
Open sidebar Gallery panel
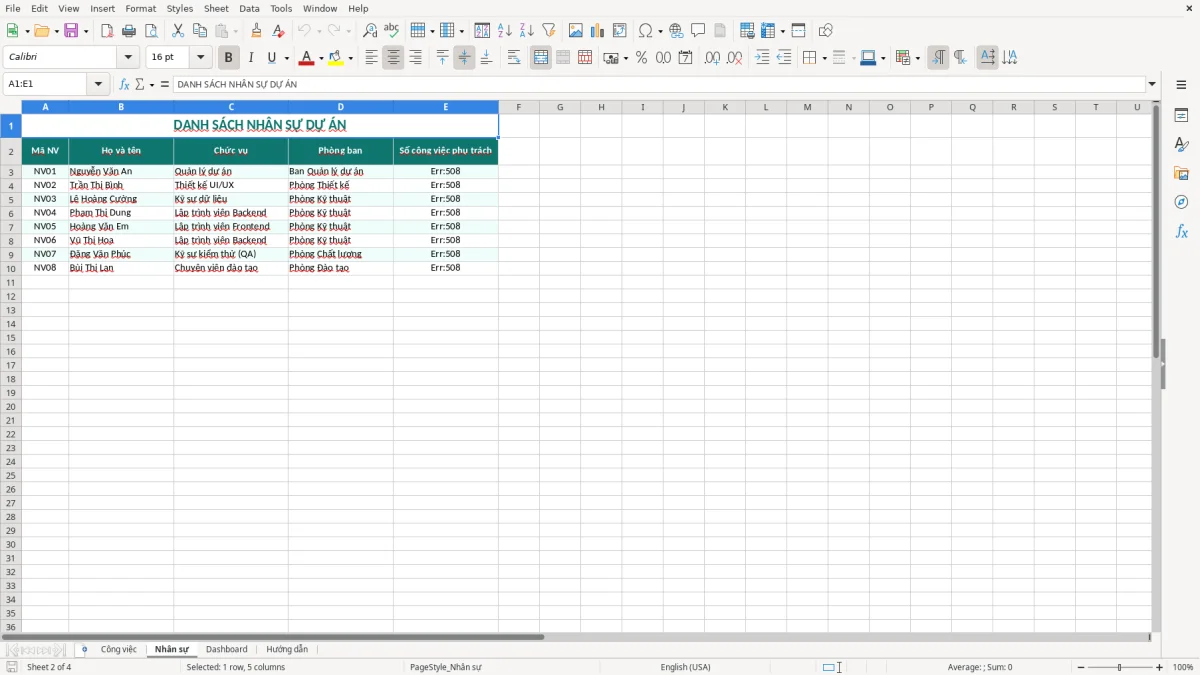pyautogui.click(x=1181, y=173)
